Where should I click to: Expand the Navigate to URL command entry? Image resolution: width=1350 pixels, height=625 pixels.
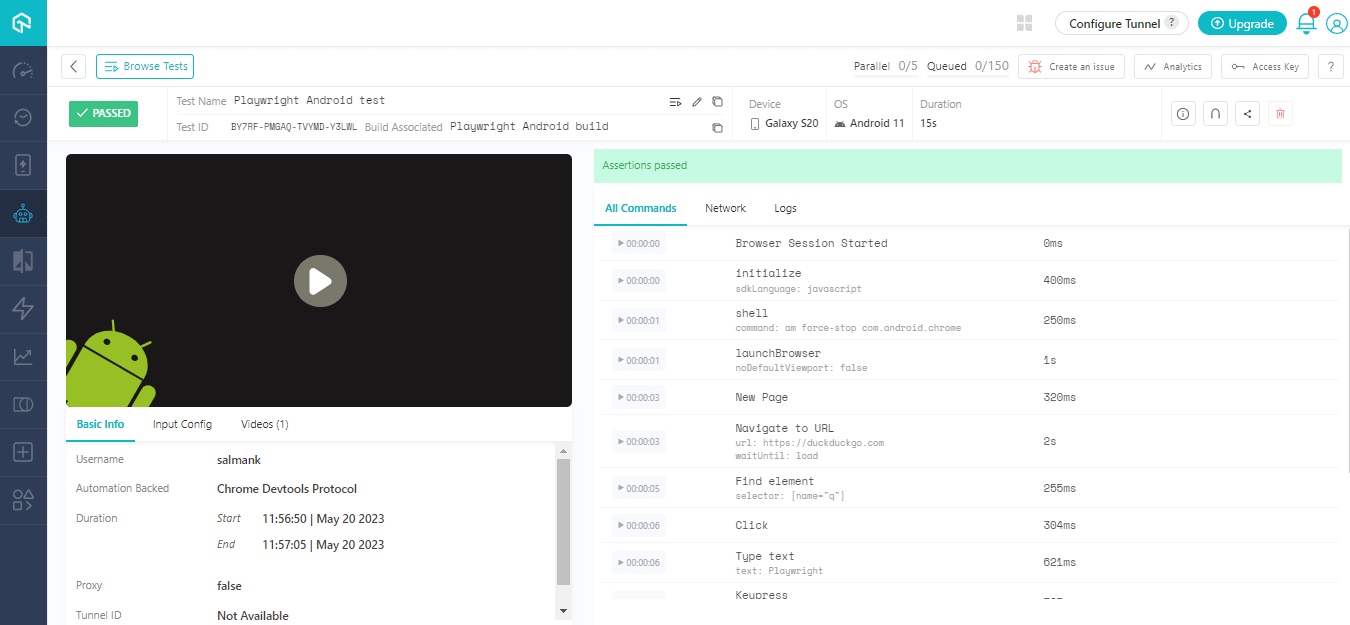click(x=622, y=441)
